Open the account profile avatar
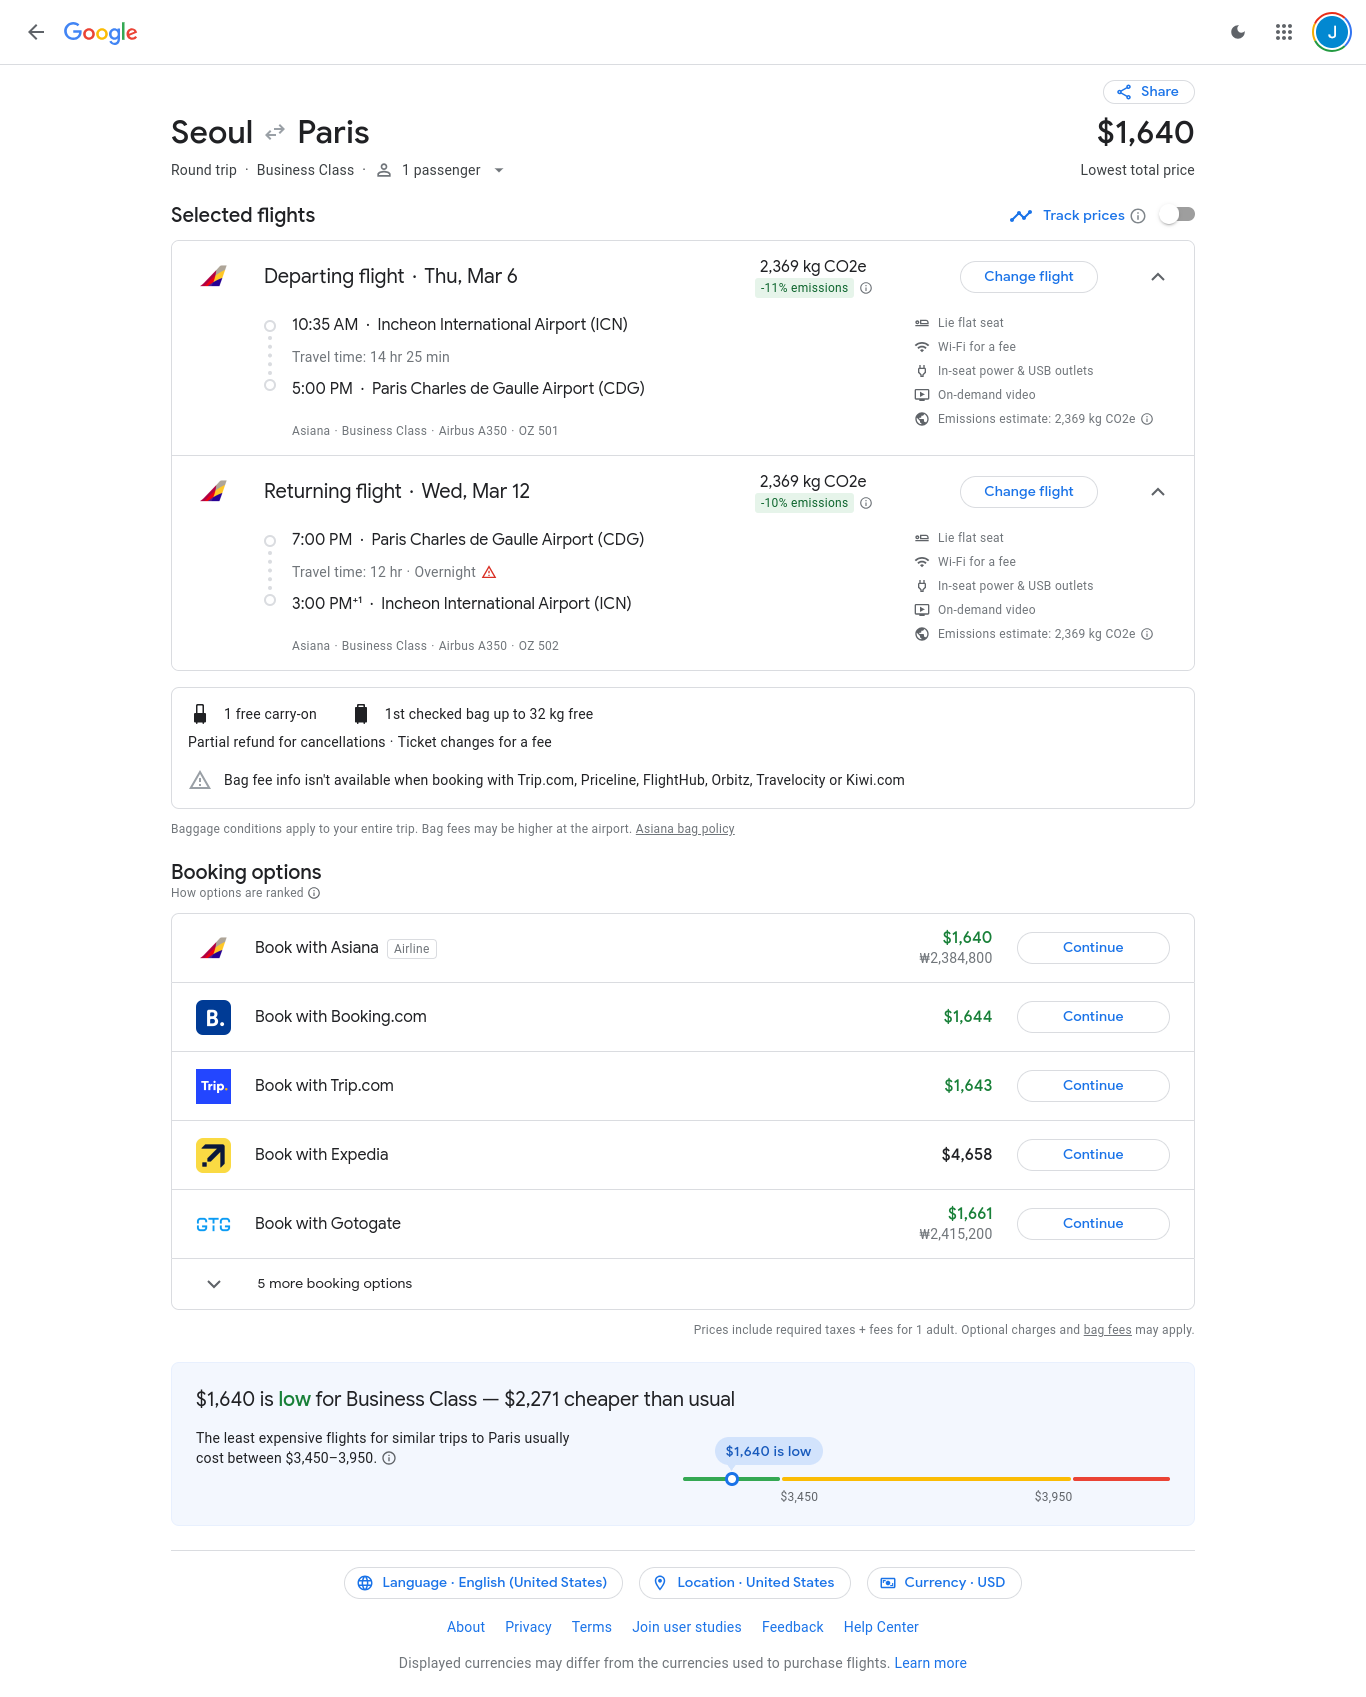This screenshot has width=1366, height=1697. tap(1331, 32)
